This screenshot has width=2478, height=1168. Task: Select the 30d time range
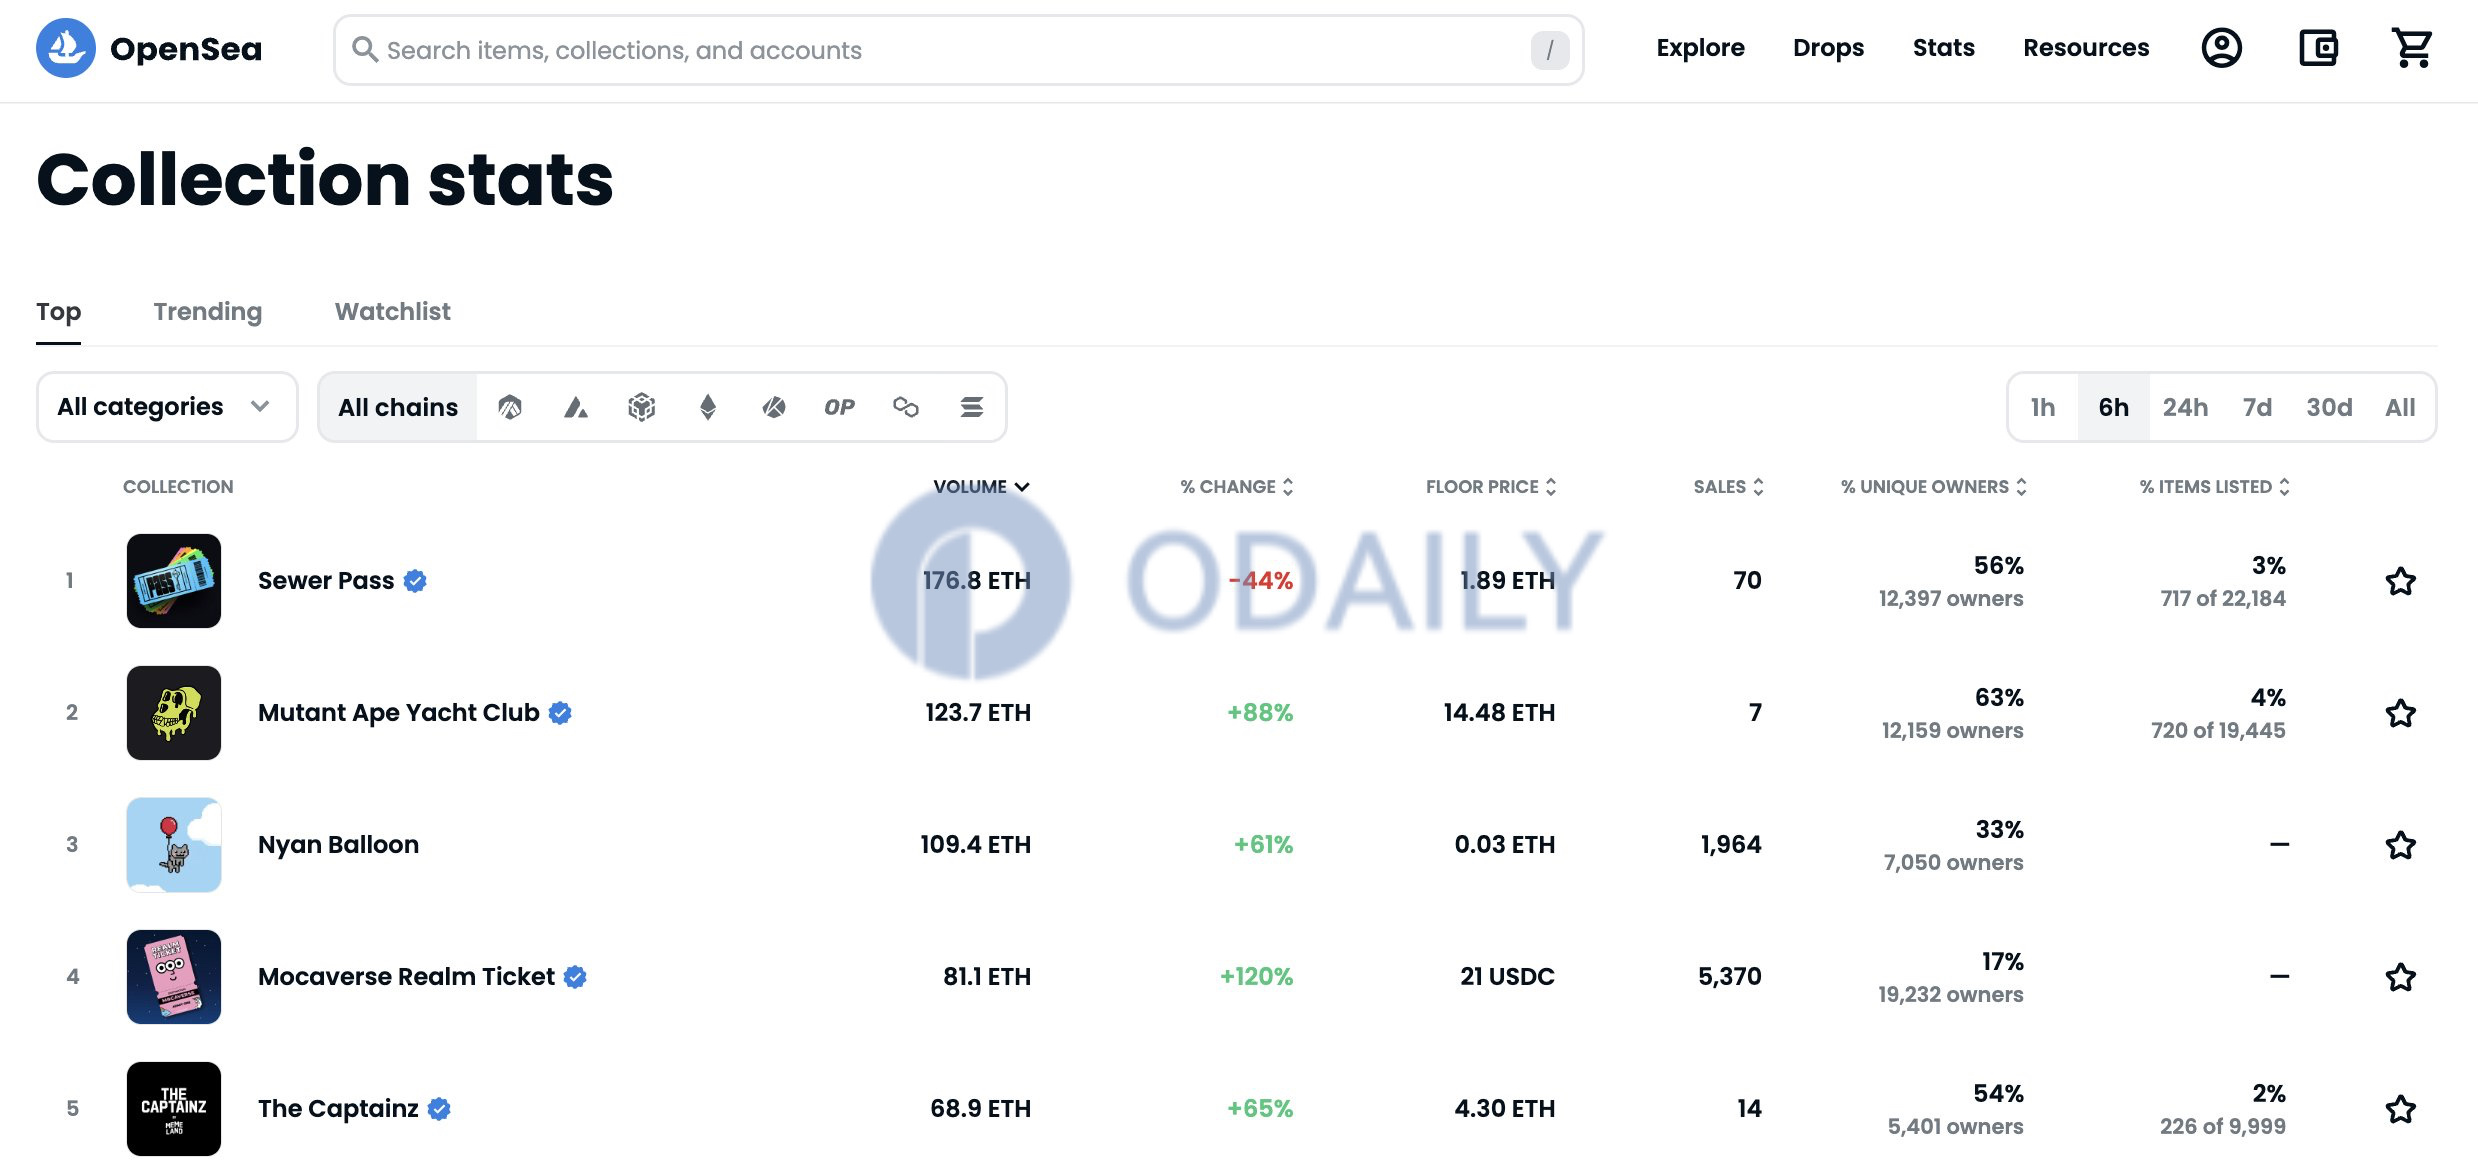2329,407
